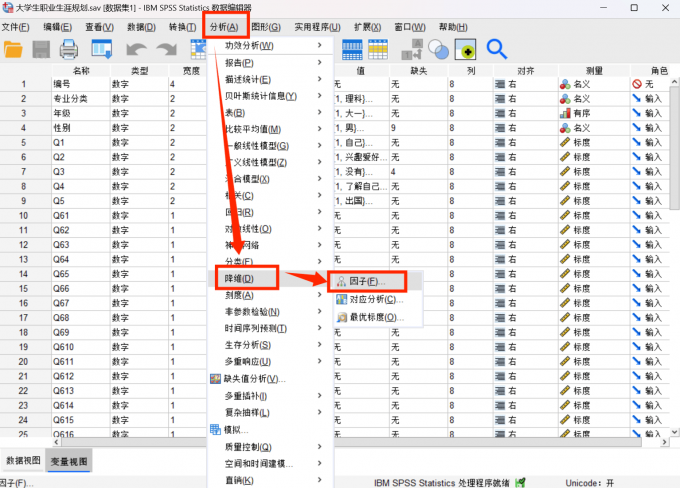Click the correspondence analysis icon in submenu
The width and height of the screenshot is (680, 488).
click(x=341, y=299)
